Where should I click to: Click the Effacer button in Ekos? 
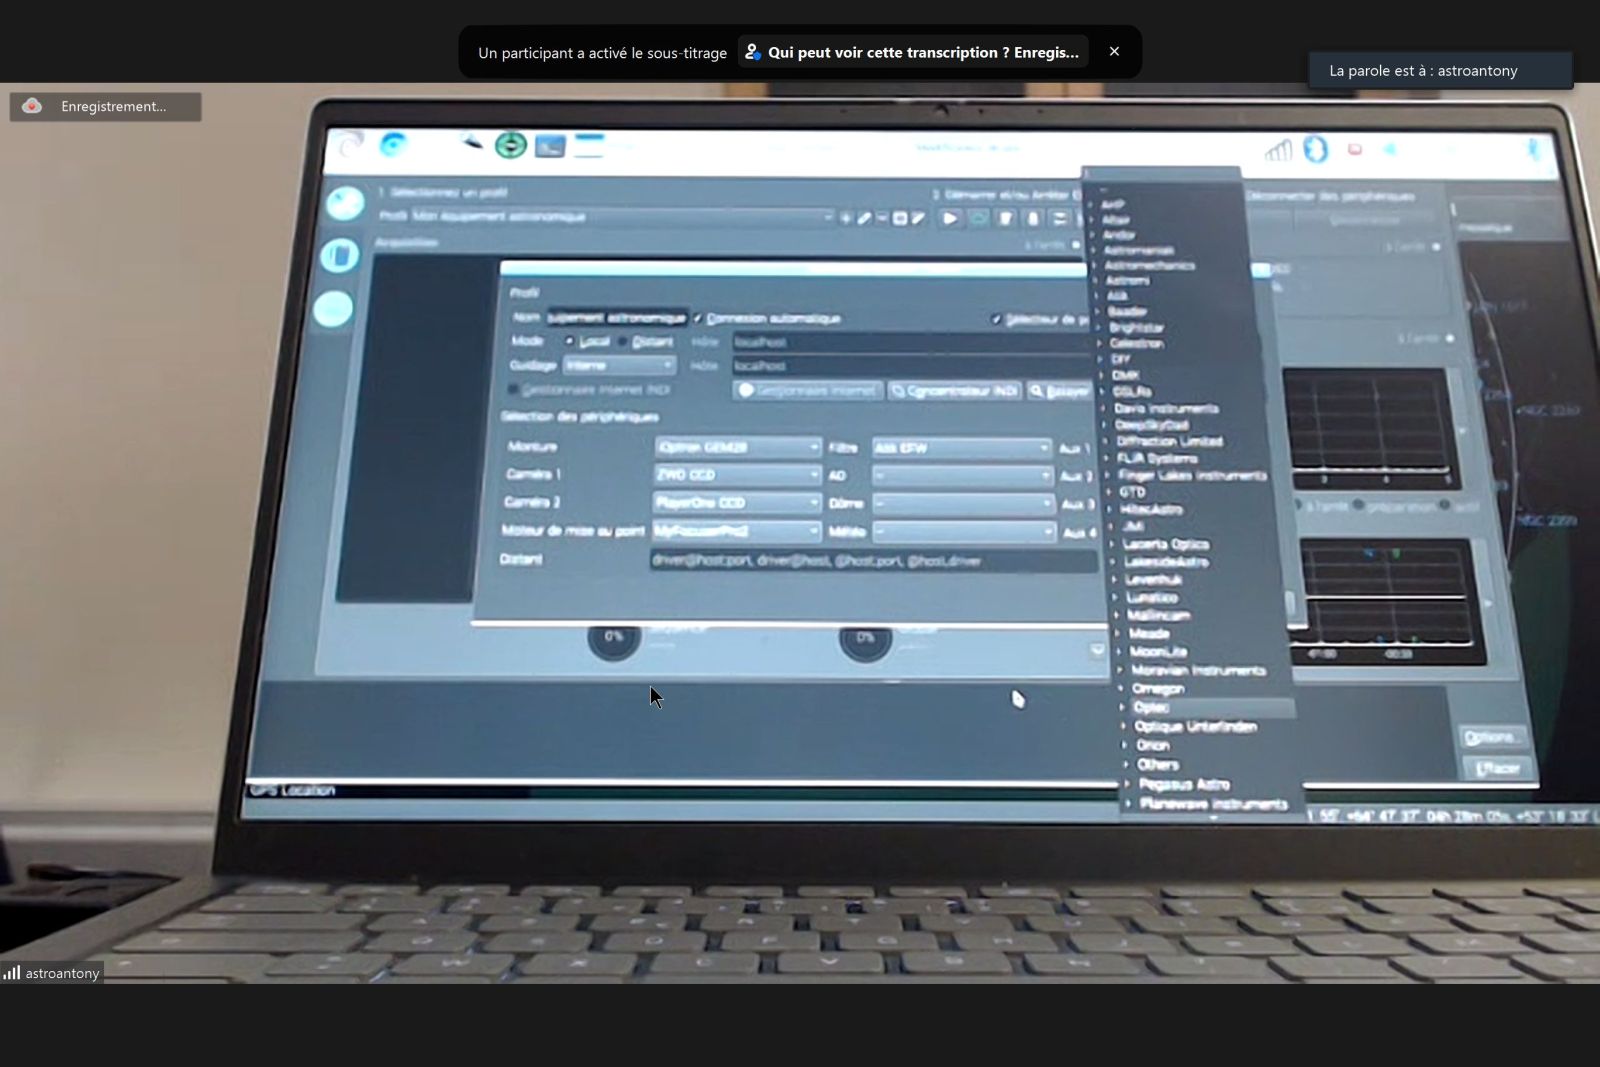coord(1497,768)
